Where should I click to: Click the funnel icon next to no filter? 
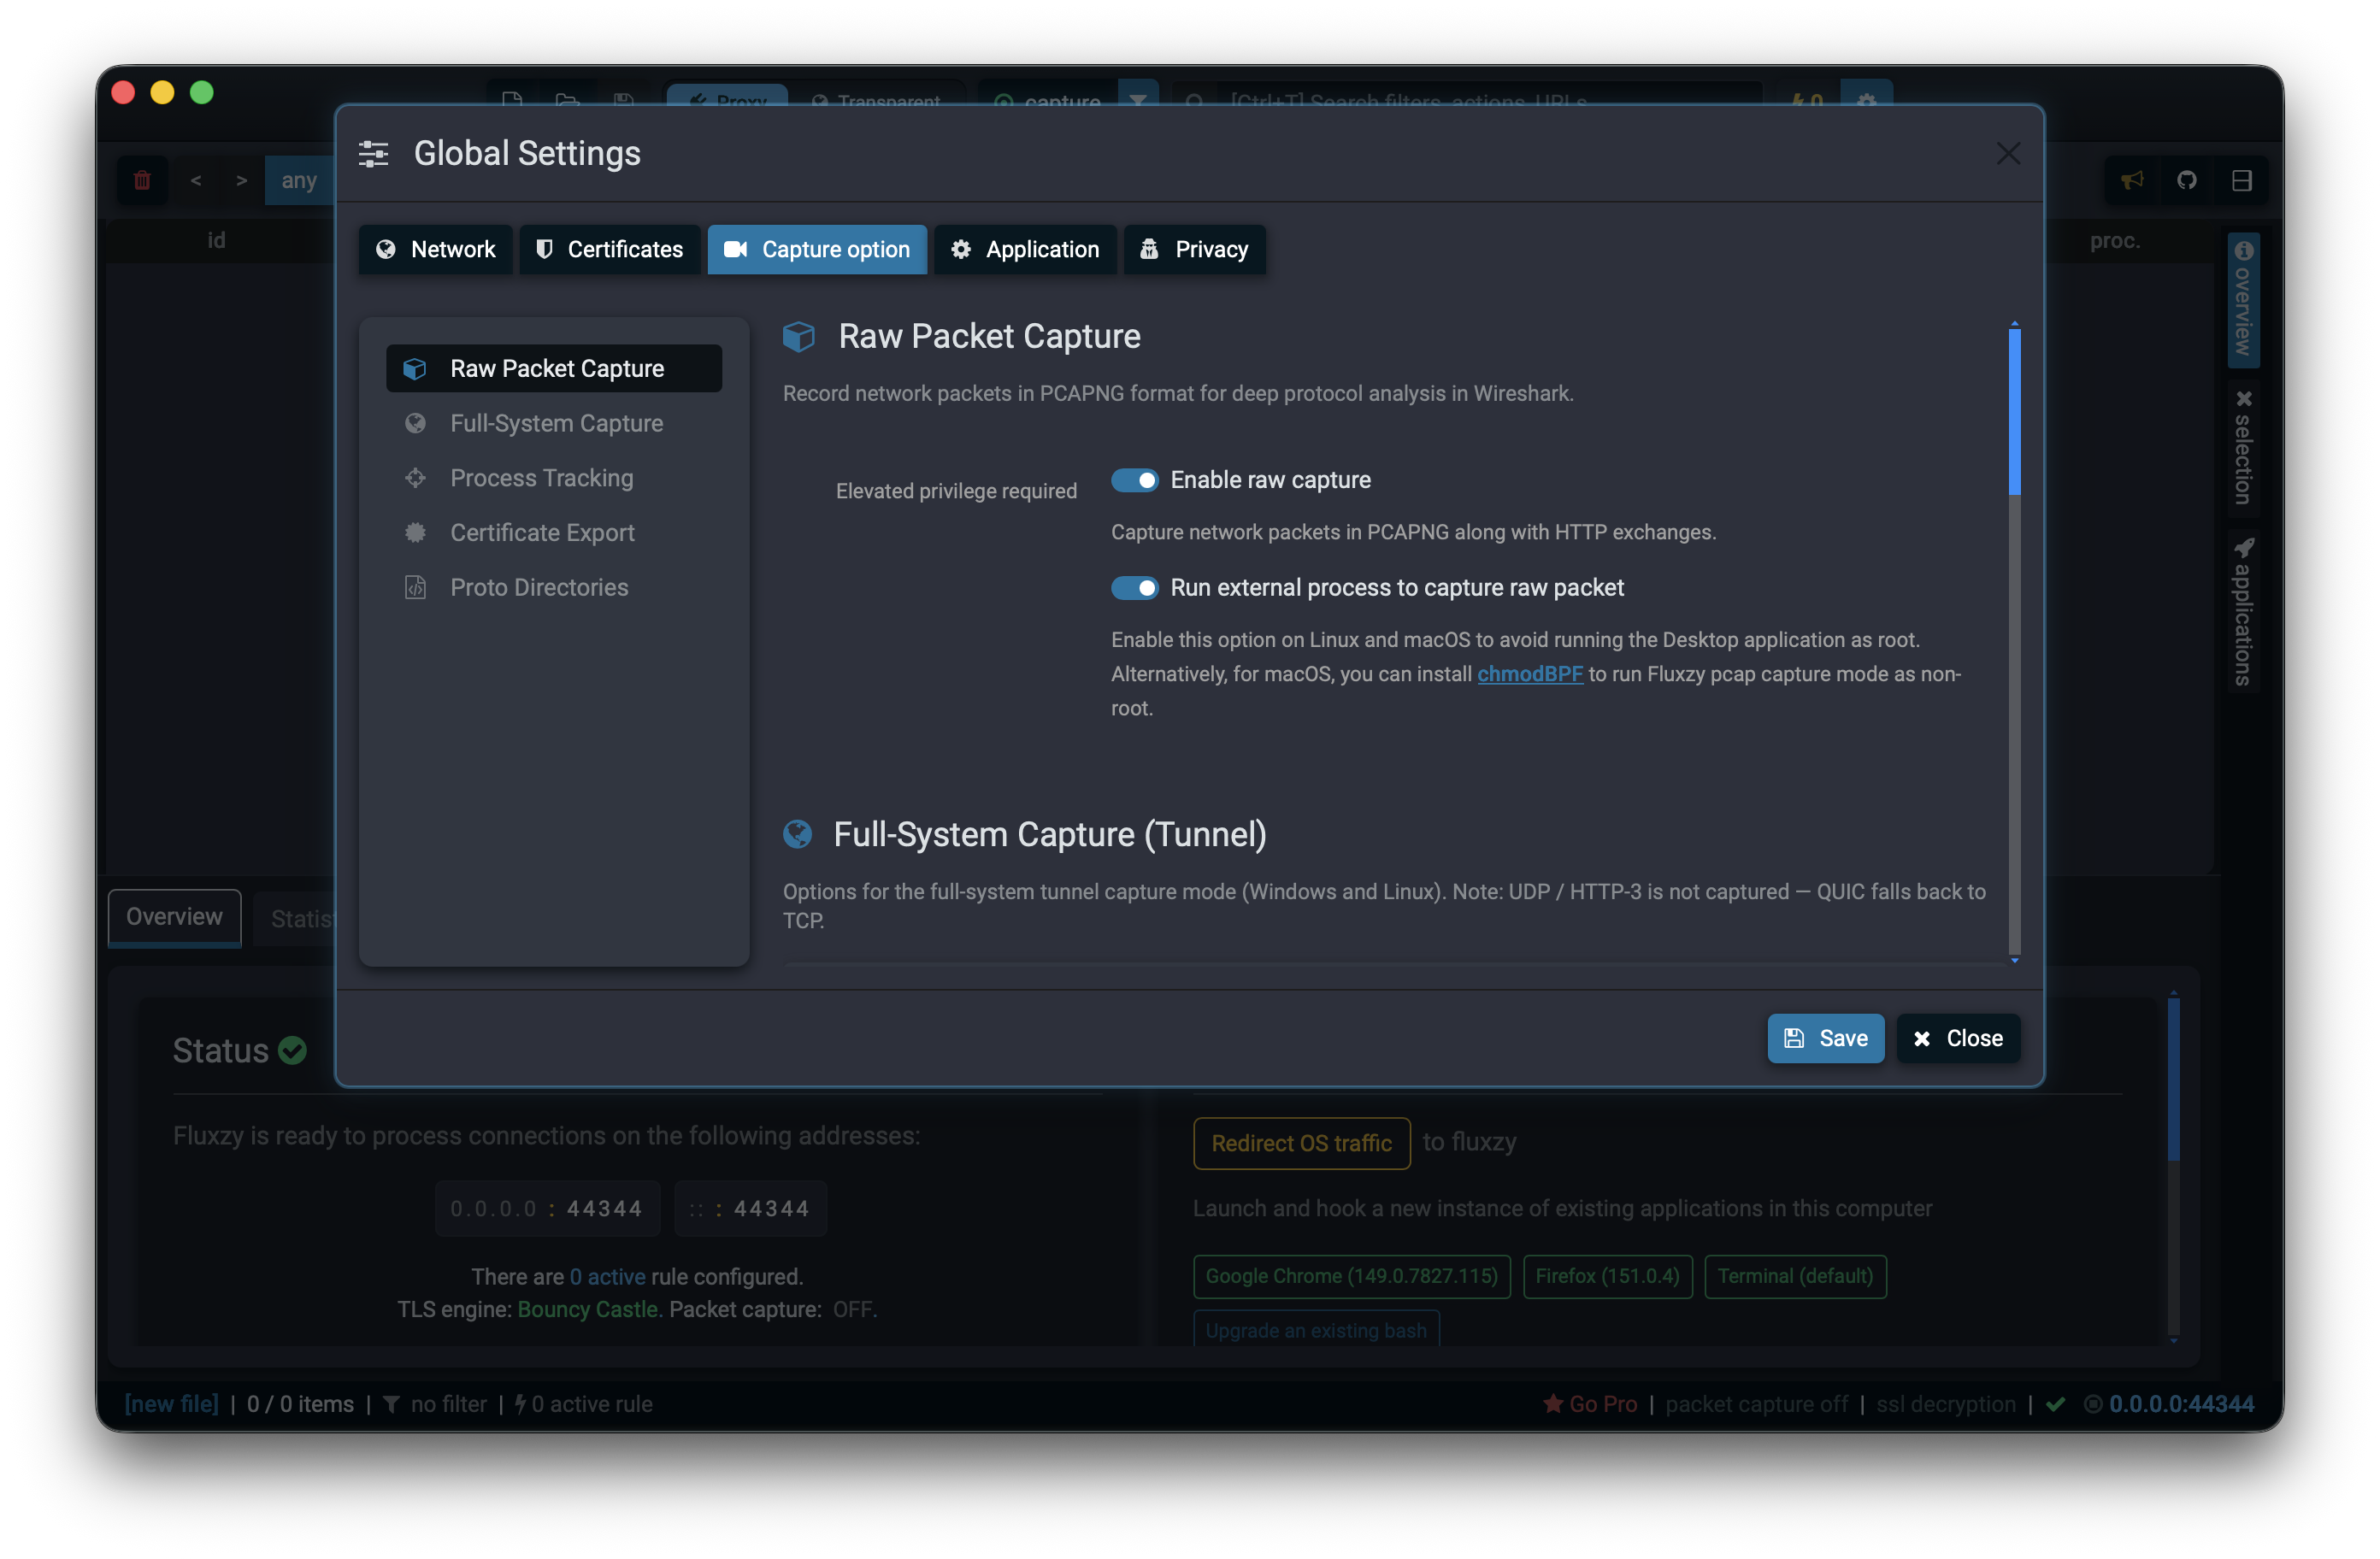(x=391, y=1404)
